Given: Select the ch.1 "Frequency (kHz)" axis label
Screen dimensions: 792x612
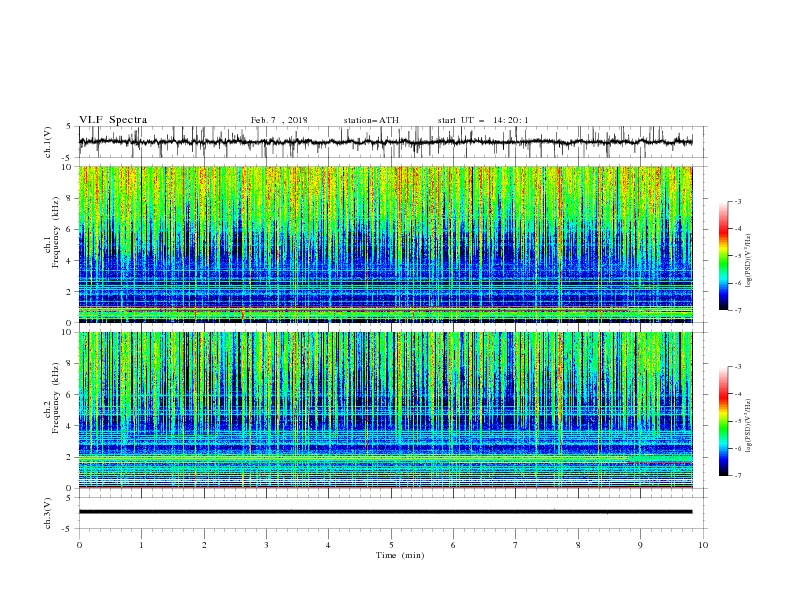Looking at the screenshot, I should (57, 233).
